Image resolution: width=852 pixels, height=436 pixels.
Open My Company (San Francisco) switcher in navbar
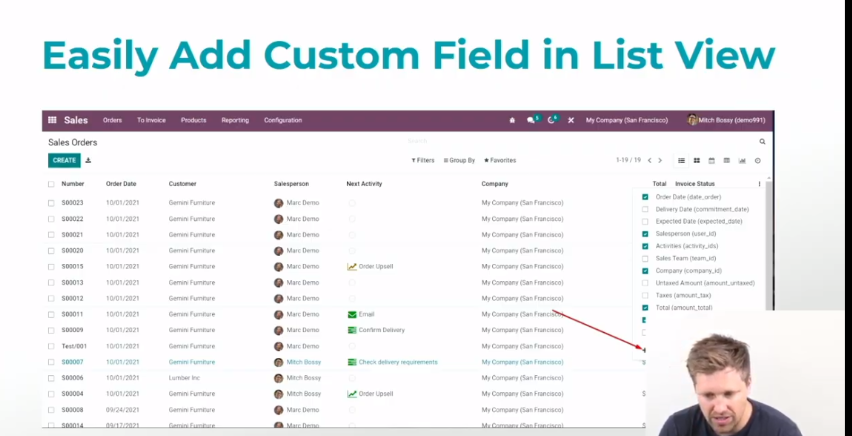[x=627, y=120]
